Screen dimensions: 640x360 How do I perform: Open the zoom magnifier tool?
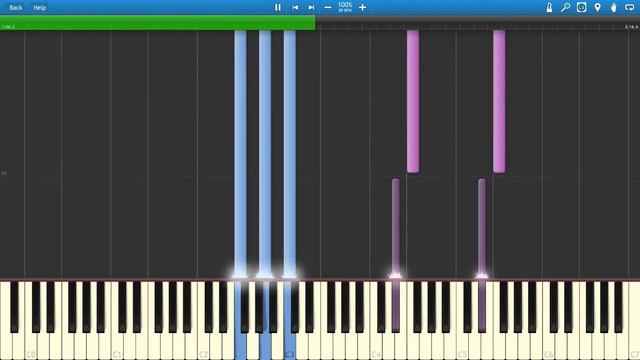coord(565,7)
